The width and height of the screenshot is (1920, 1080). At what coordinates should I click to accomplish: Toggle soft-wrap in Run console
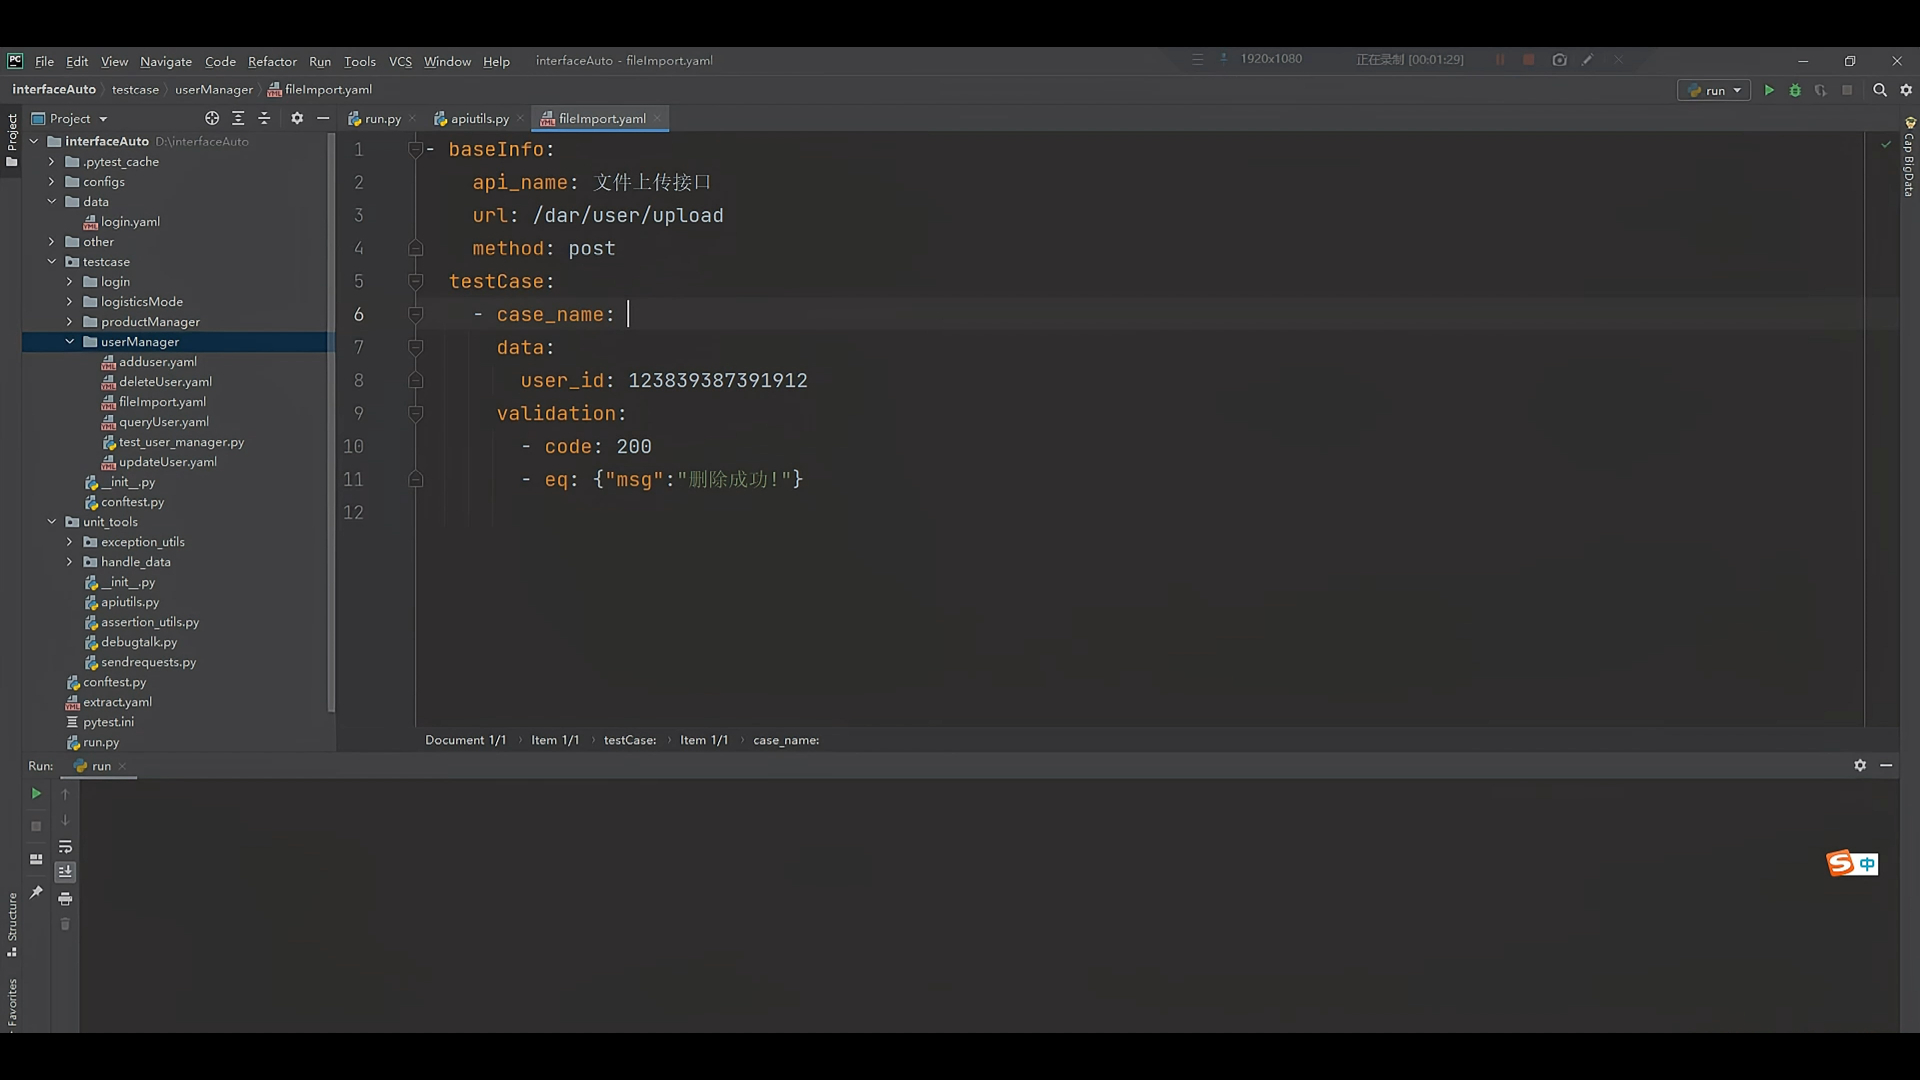click(x=65, y=846)
